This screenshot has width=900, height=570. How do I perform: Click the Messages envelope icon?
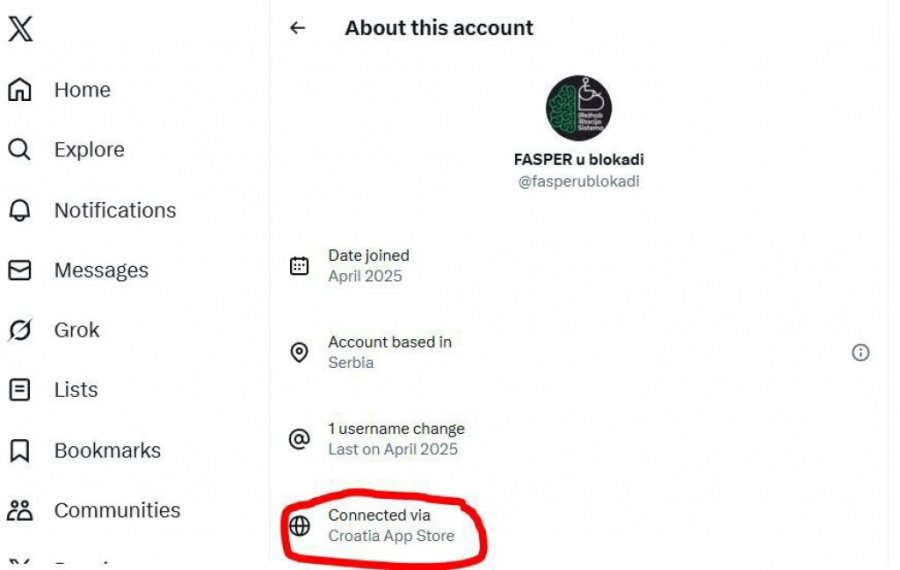click(20, 270)
